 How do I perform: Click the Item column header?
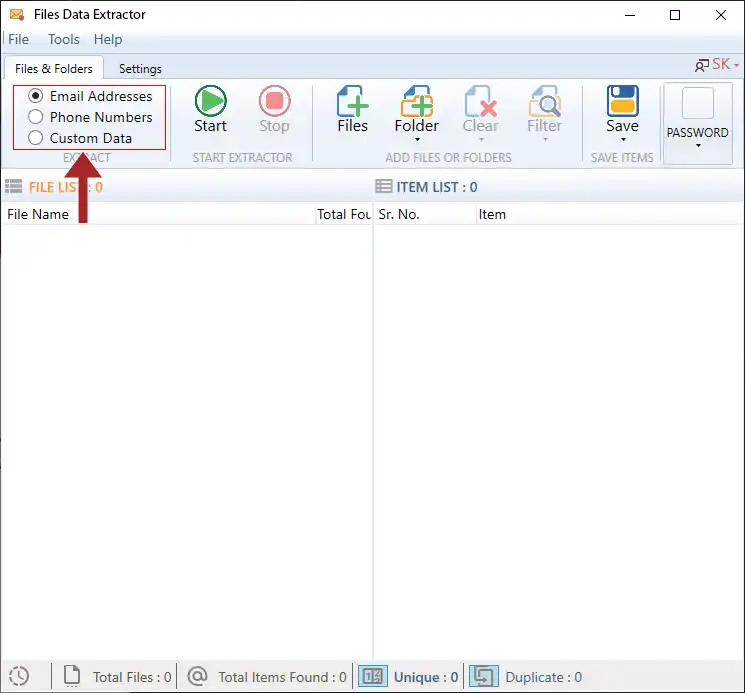click(x=610, y=214)
